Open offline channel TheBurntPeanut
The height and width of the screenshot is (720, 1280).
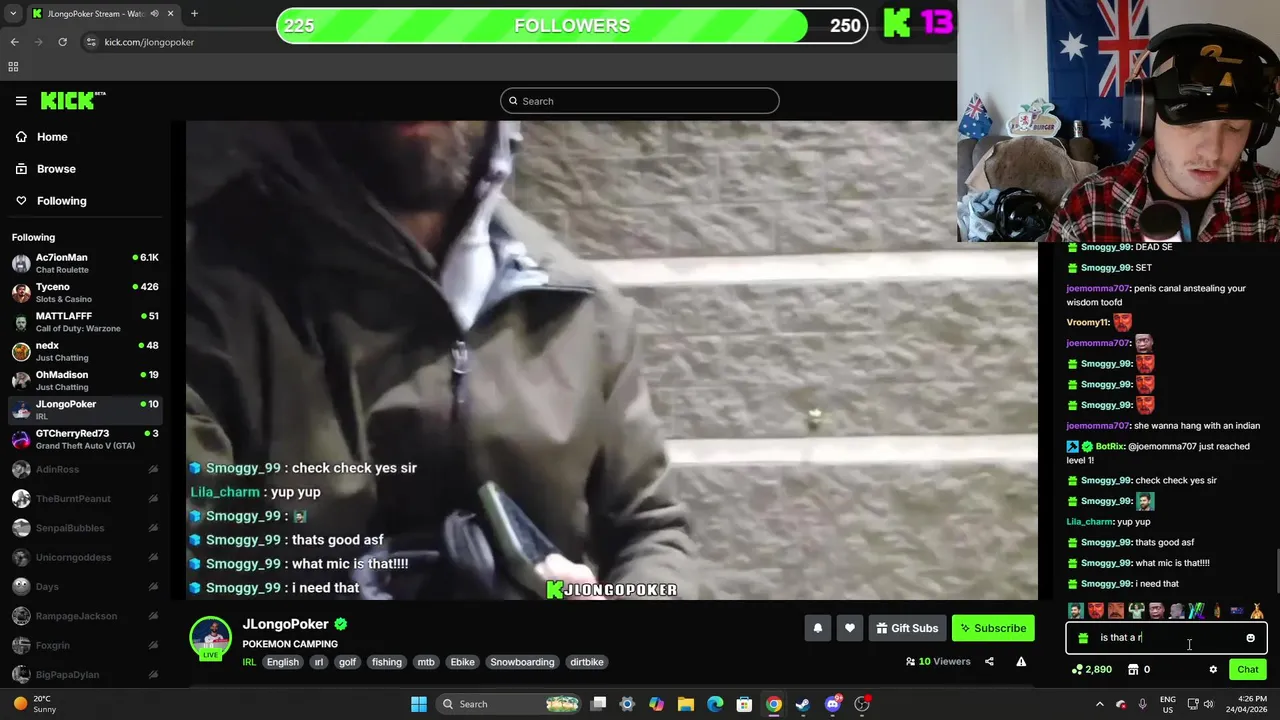85,498
